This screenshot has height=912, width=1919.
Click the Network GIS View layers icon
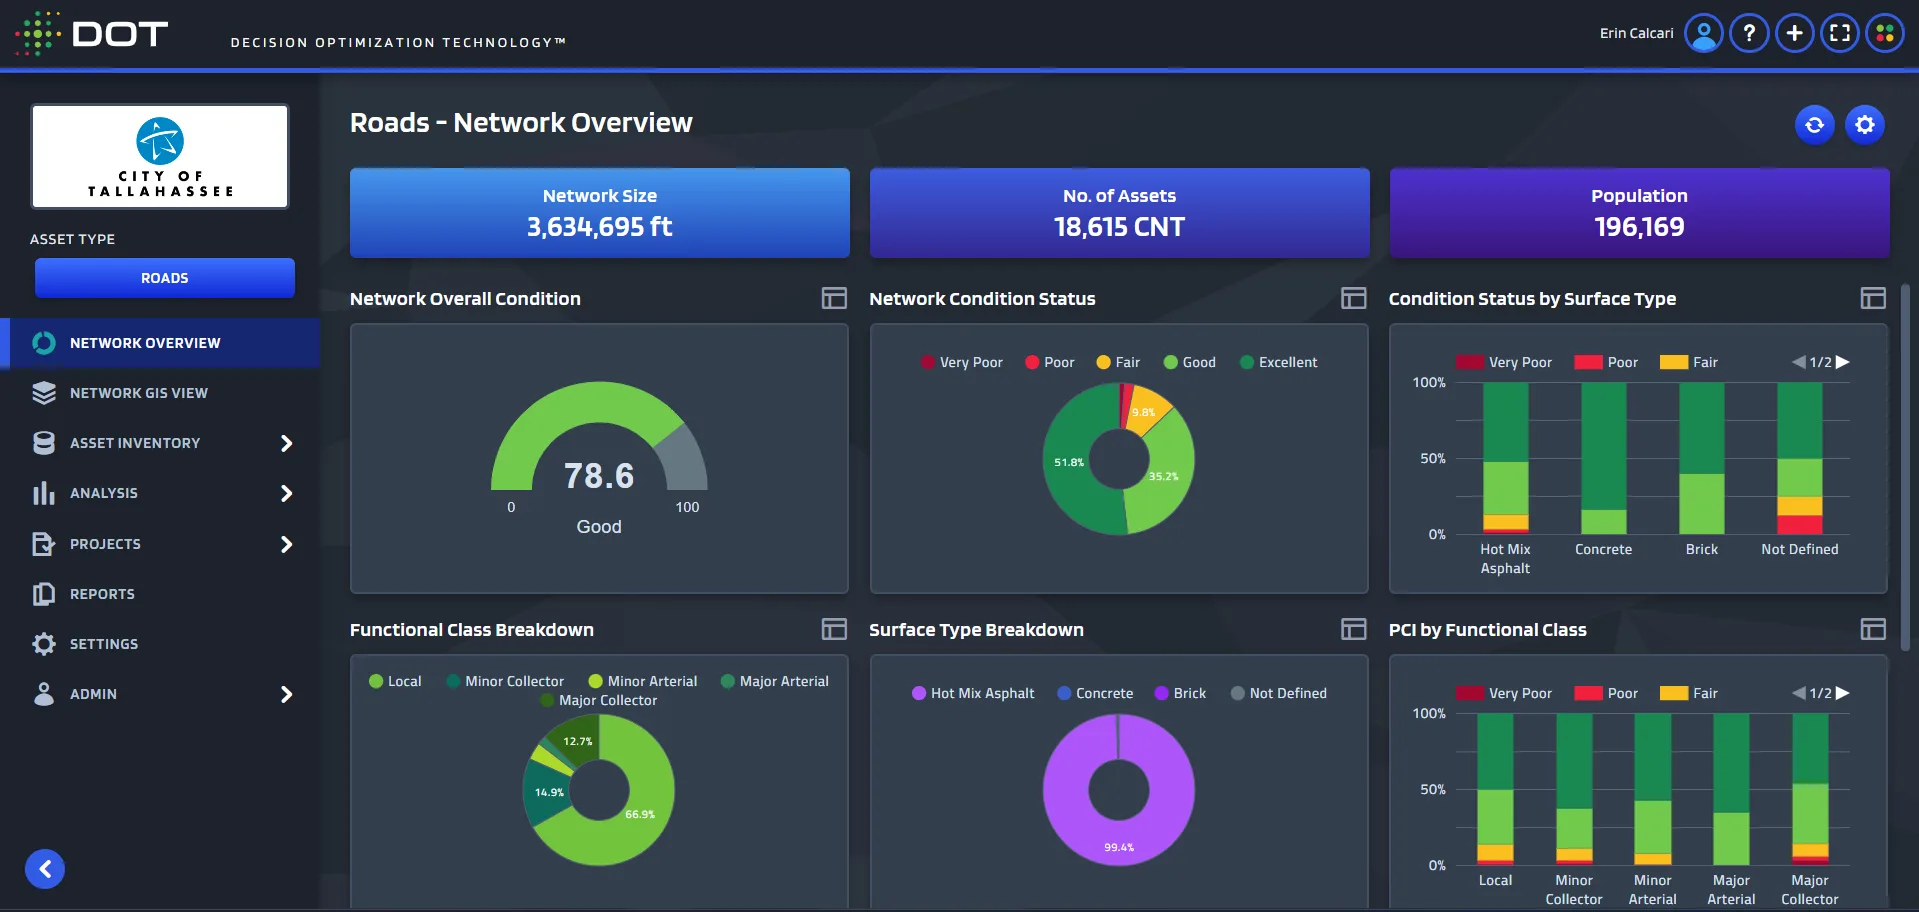click(44, 393)
